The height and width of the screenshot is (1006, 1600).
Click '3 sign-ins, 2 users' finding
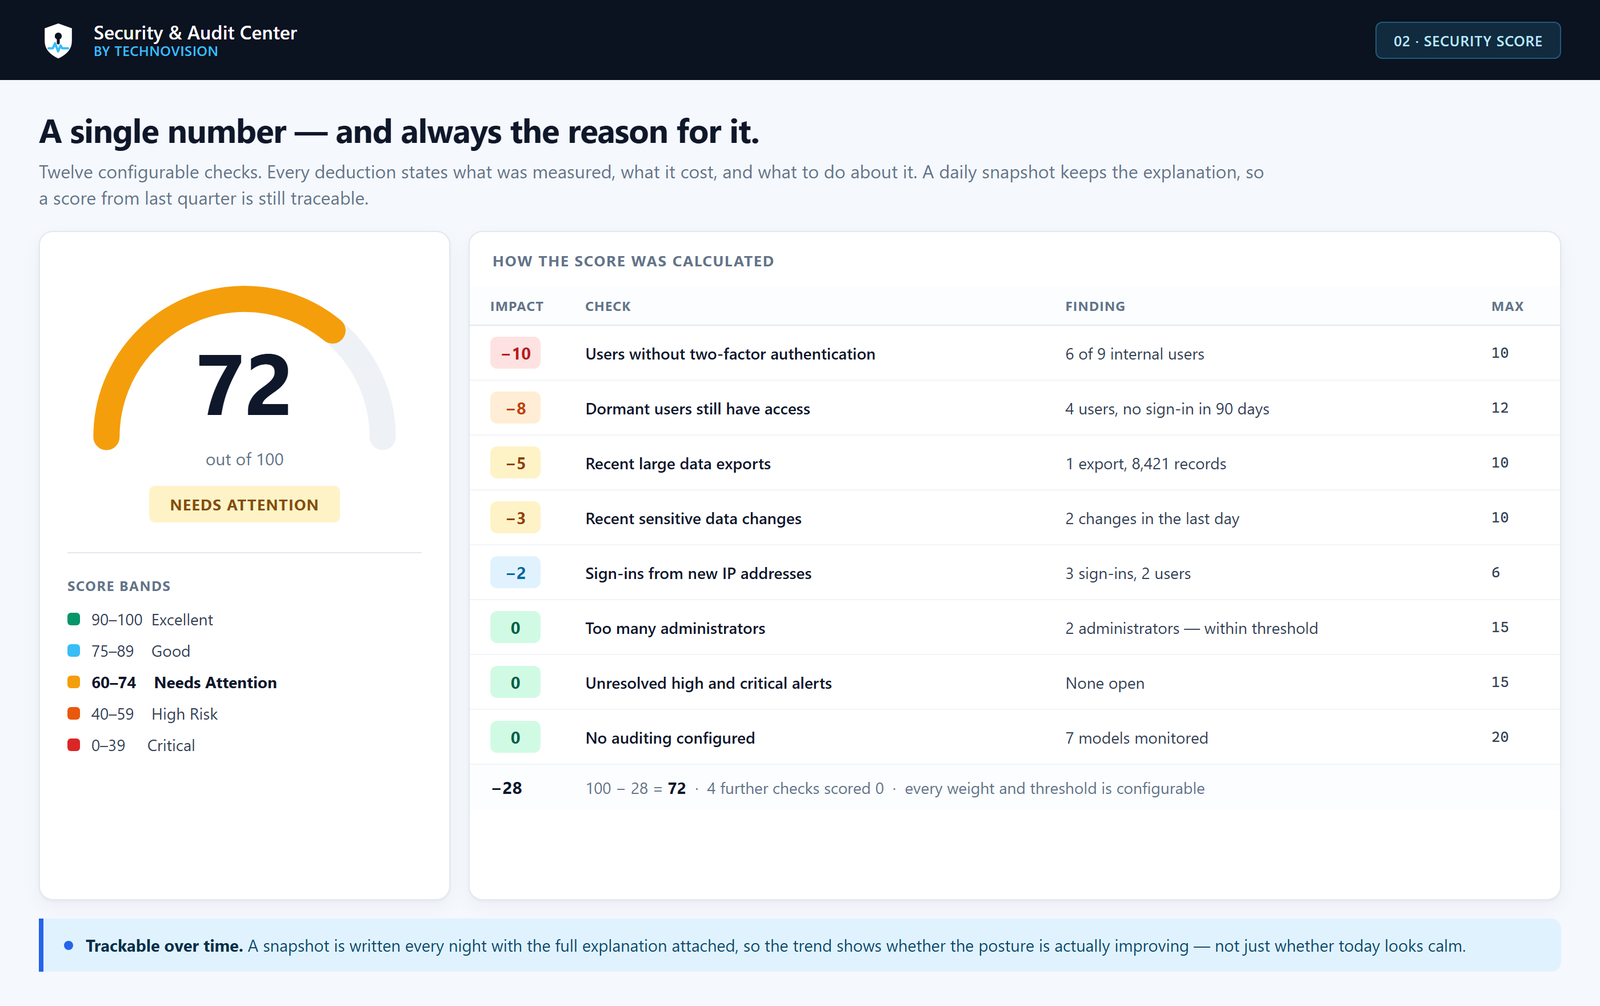tap(1128, 574)
